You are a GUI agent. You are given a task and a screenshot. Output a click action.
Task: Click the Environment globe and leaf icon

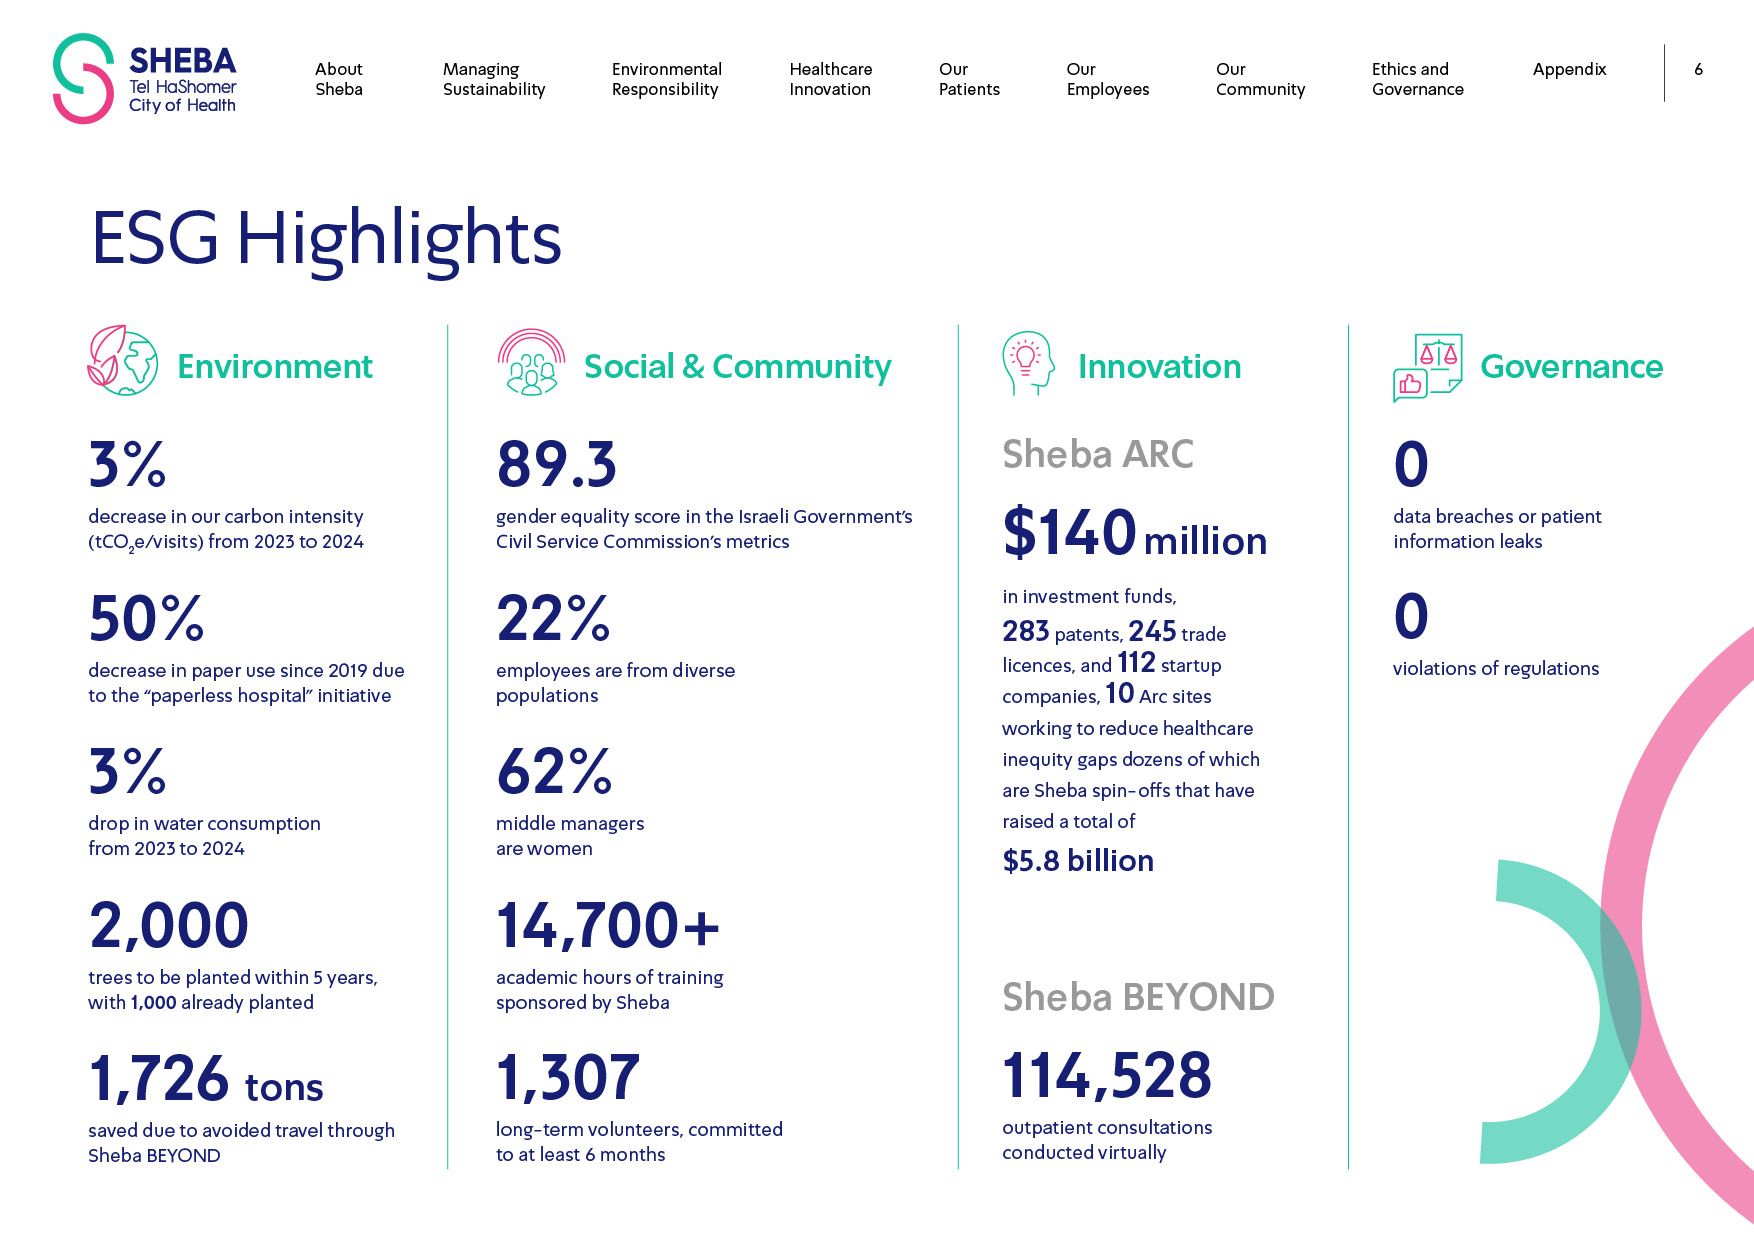pyautogui.click(x=123, y=361)
